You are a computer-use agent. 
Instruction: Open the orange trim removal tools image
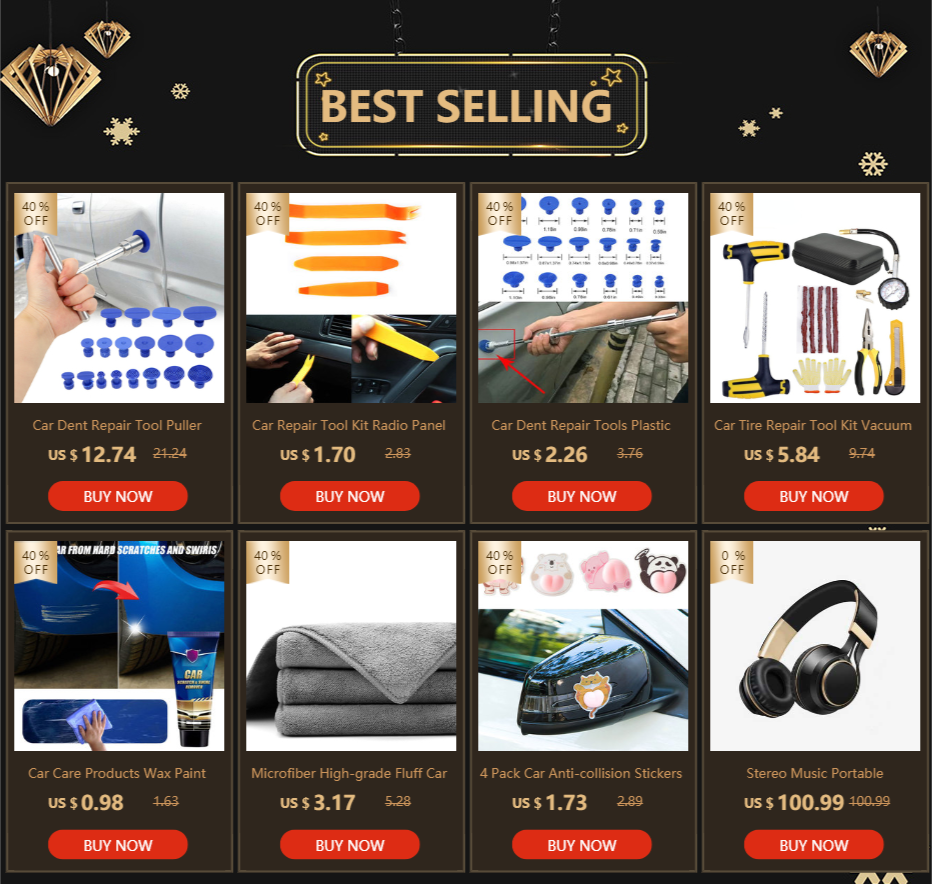(351, 298)
